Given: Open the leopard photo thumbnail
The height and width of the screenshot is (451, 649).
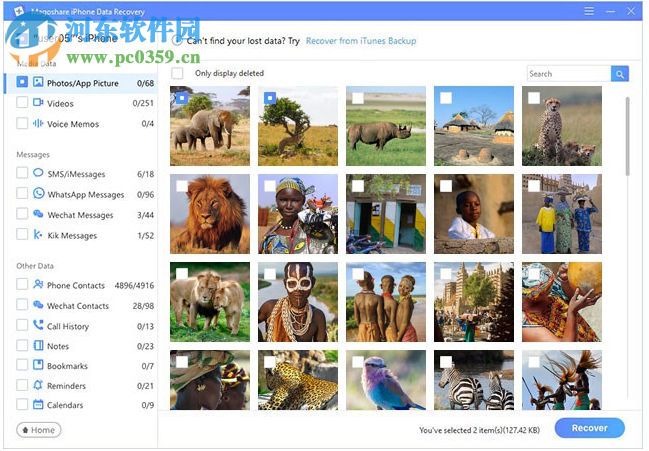Looking at the screenshot, I should coord(298,380).
